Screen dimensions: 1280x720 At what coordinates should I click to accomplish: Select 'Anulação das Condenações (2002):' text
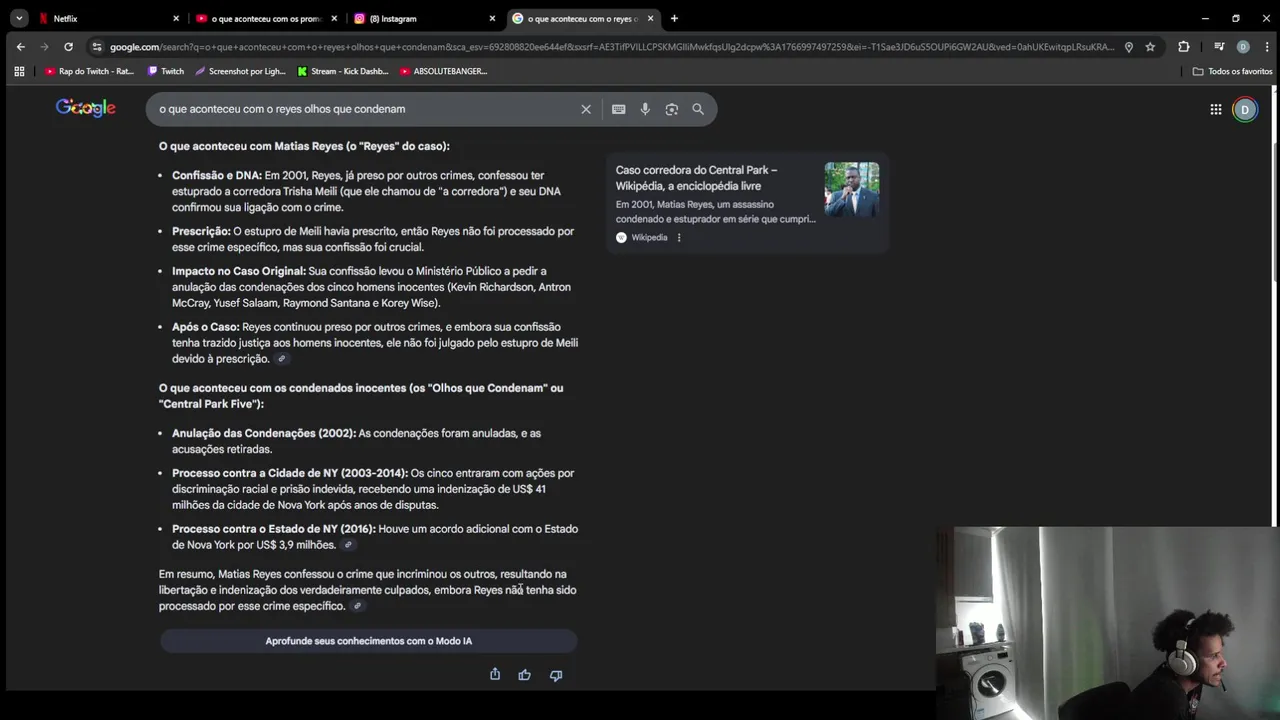click(x=264, y=433)
